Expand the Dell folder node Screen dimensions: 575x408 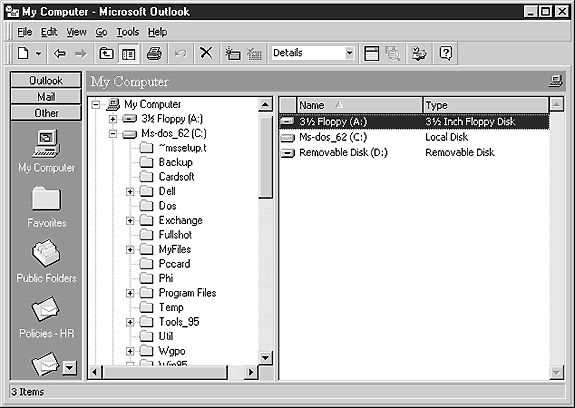tap(130, 192)
